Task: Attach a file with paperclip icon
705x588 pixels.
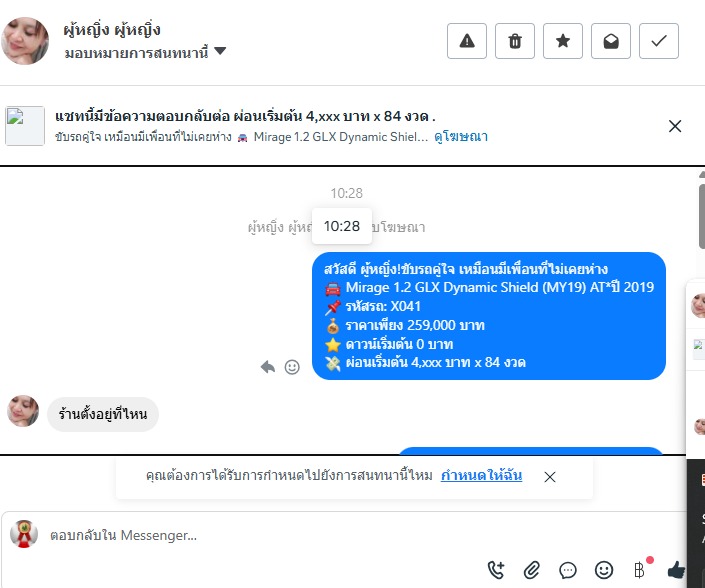Action: point(532,570)
